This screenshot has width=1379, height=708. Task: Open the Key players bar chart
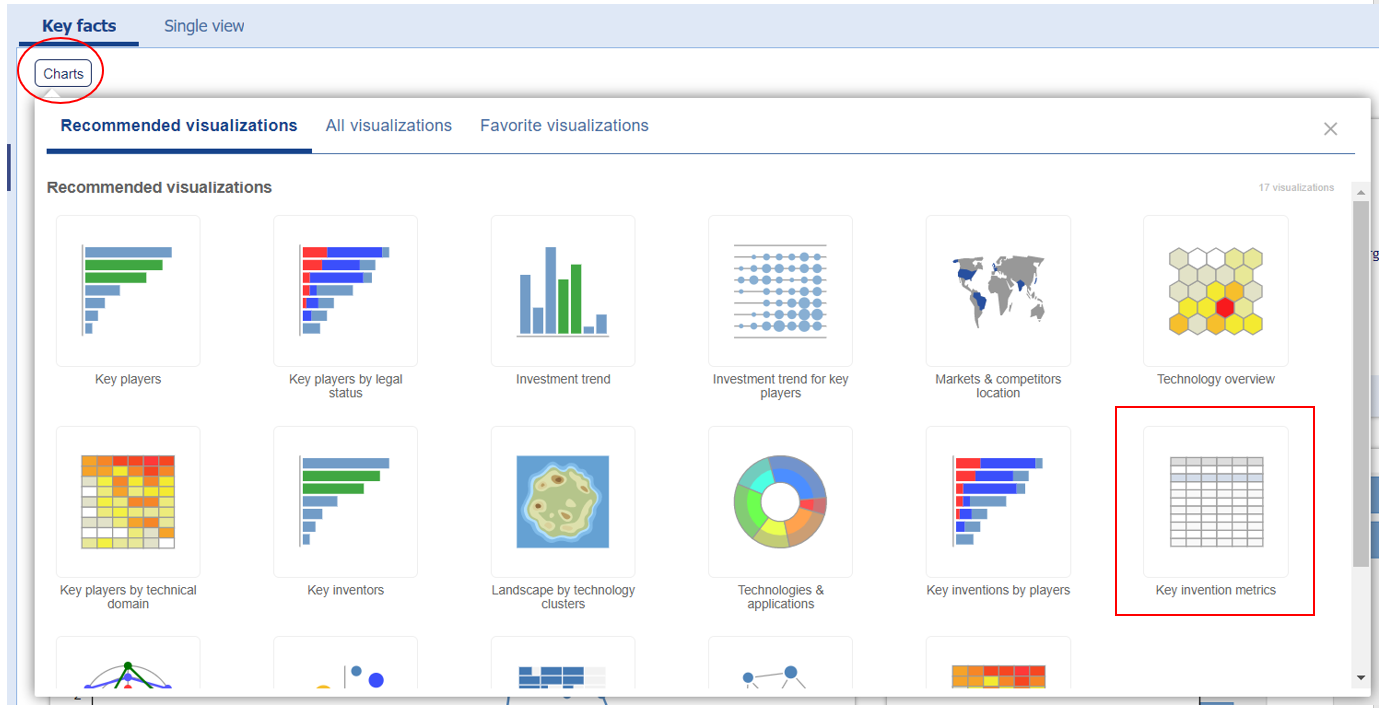pyautogui.click(x=128, y=291)
